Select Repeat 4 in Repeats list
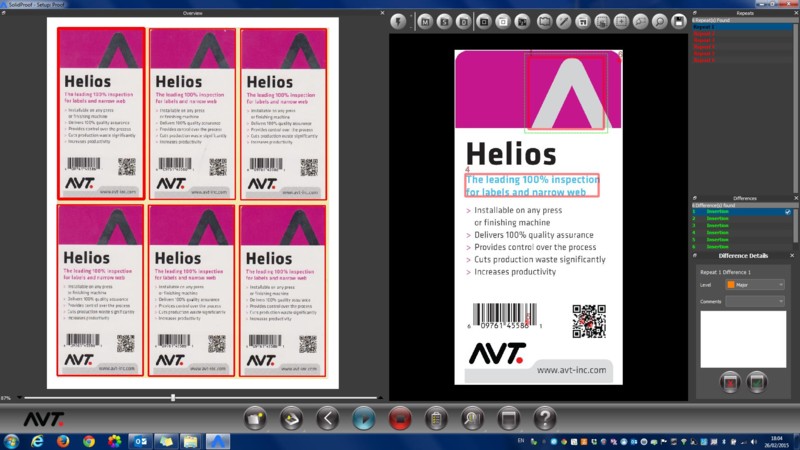Viewport: 800px width, 450px height. (742, 46)
